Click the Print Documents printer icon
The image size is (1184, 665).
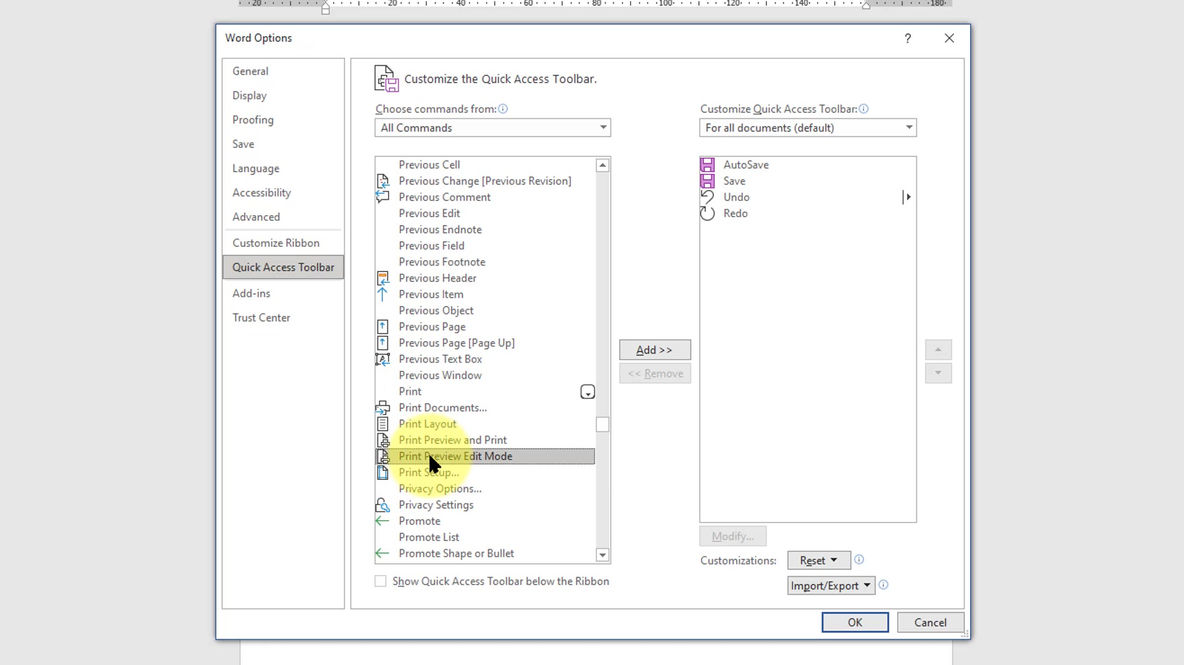click(x=383, y=408)
